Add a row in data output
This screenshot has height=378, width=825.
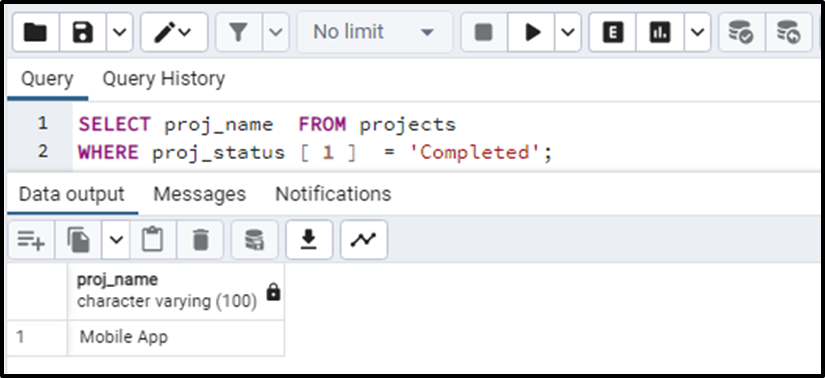31,240
